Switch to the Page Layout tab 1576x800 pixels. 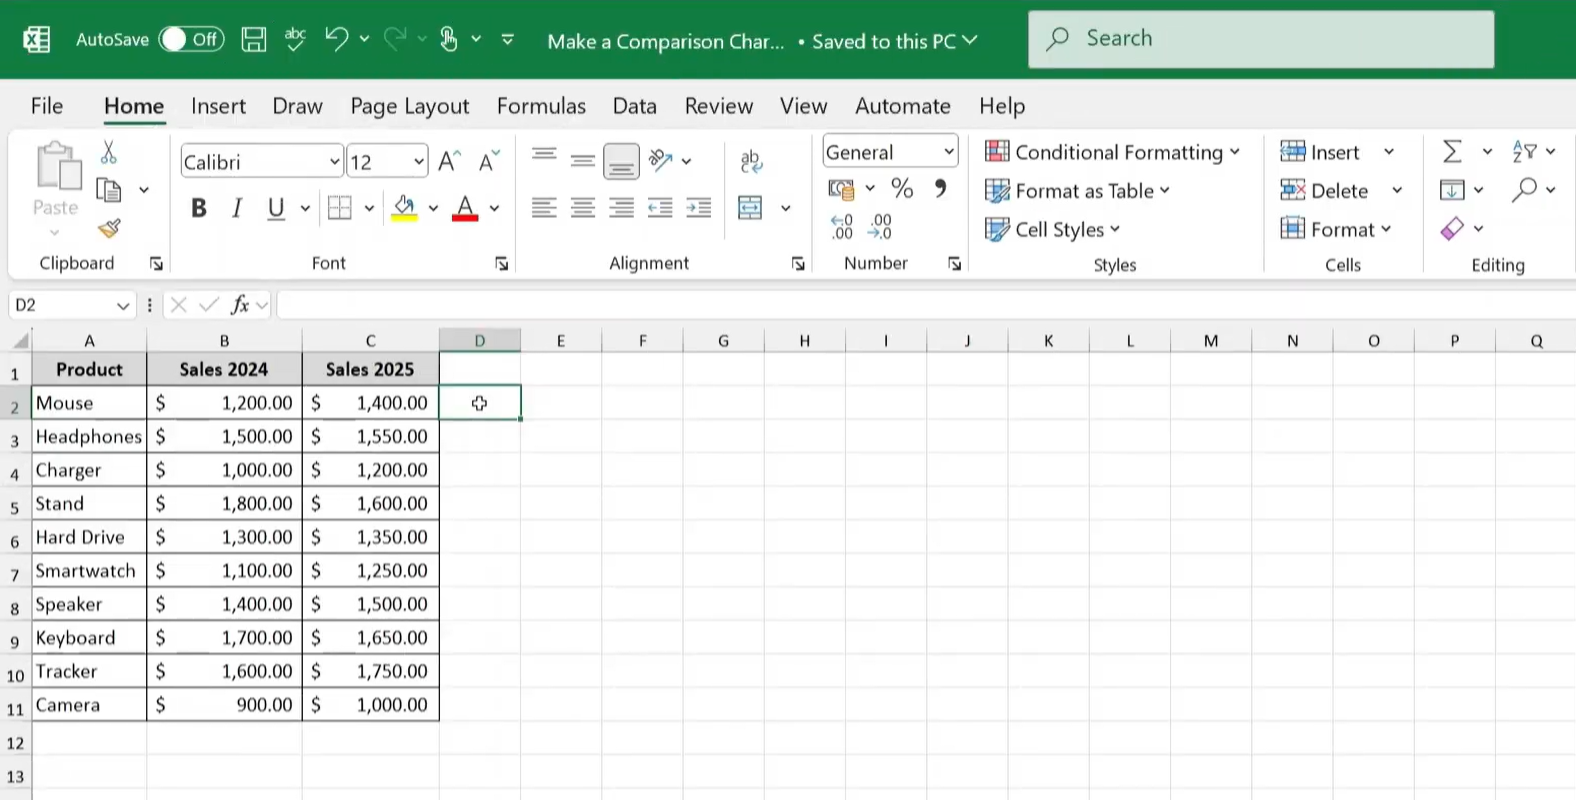(409, 106)
